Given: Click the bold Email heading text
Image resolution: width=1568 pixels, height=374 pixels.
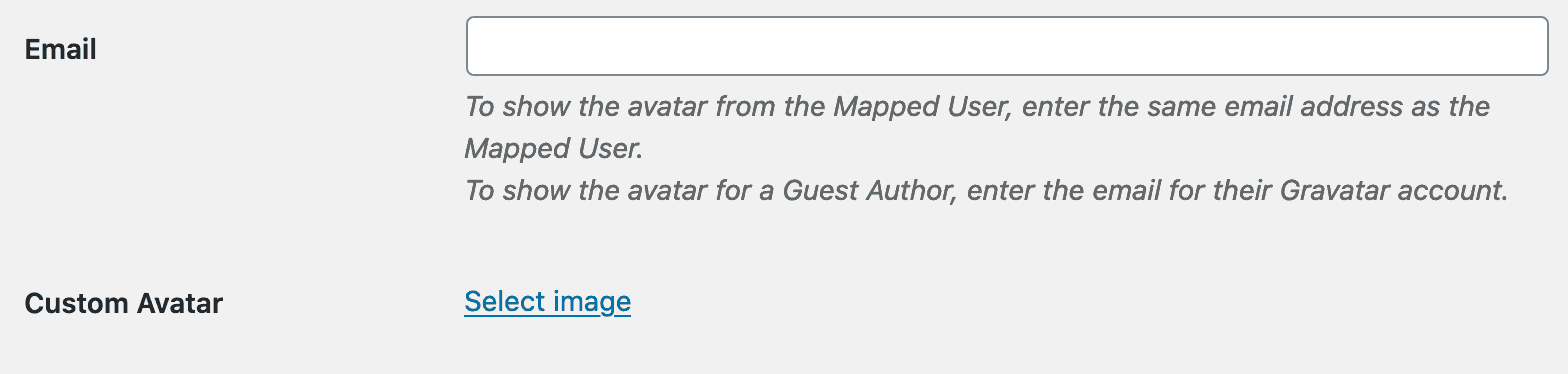Looking at the screenshot, I should [x=60, y=49].
